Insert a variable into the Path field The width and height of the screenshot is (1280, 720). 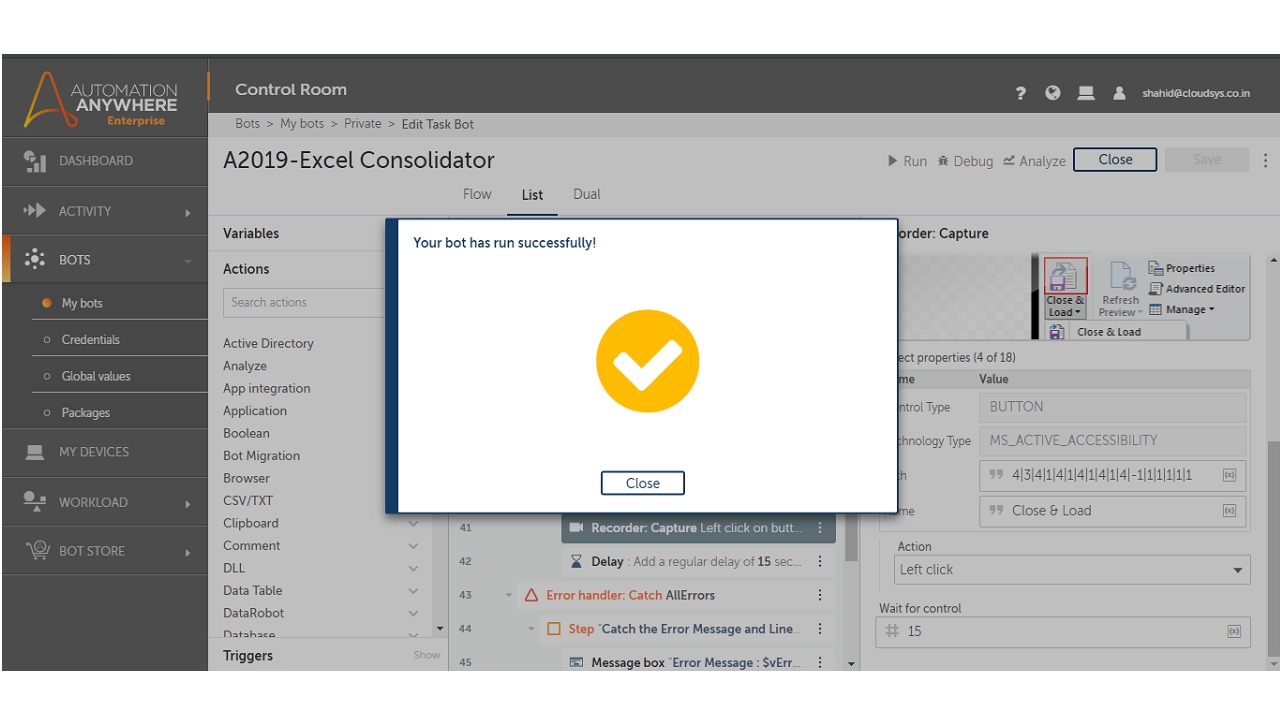point(1230,475)
